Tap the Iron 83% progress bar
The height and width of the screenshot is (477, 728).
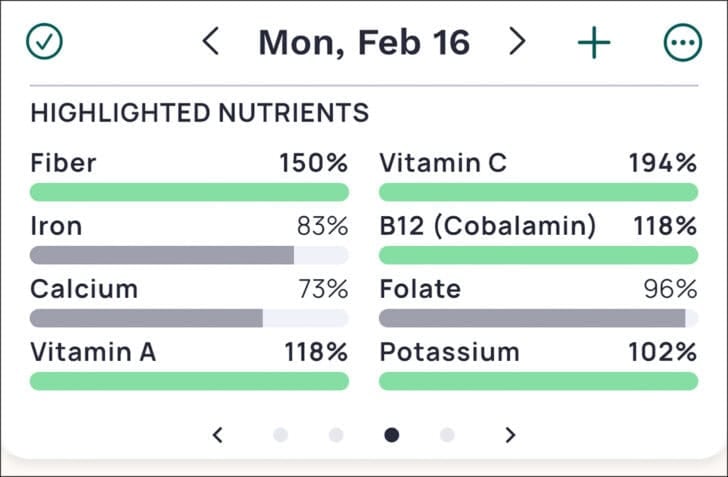click(x=189, y=255)
